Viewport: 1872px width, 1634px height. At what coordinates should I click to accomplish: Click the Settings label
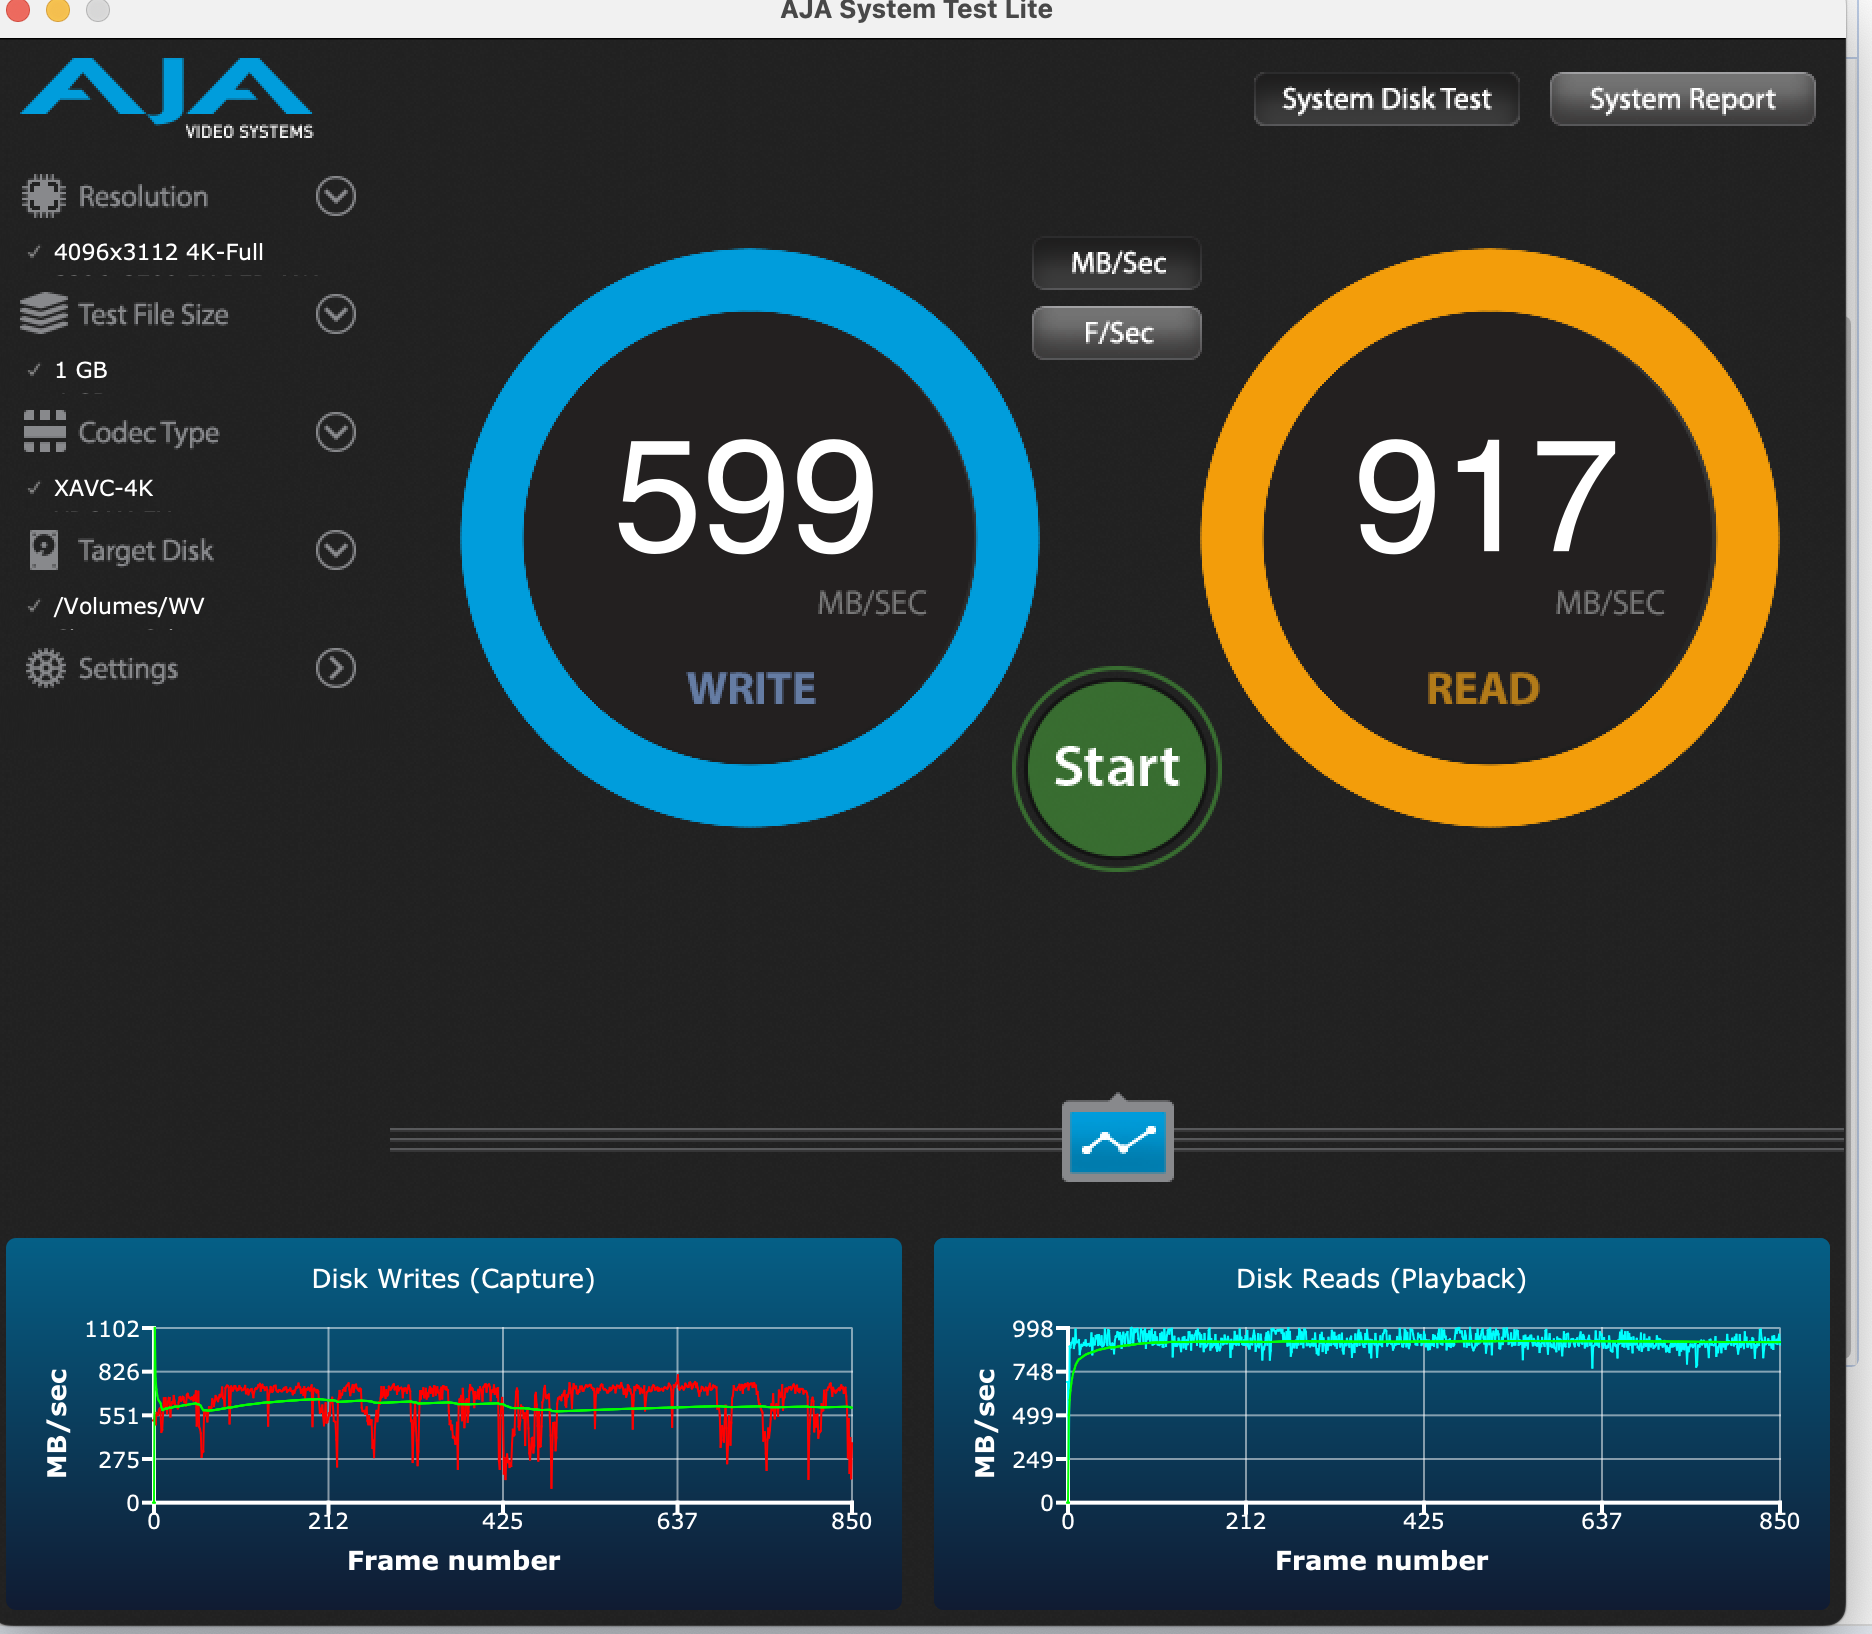point(128,669)
